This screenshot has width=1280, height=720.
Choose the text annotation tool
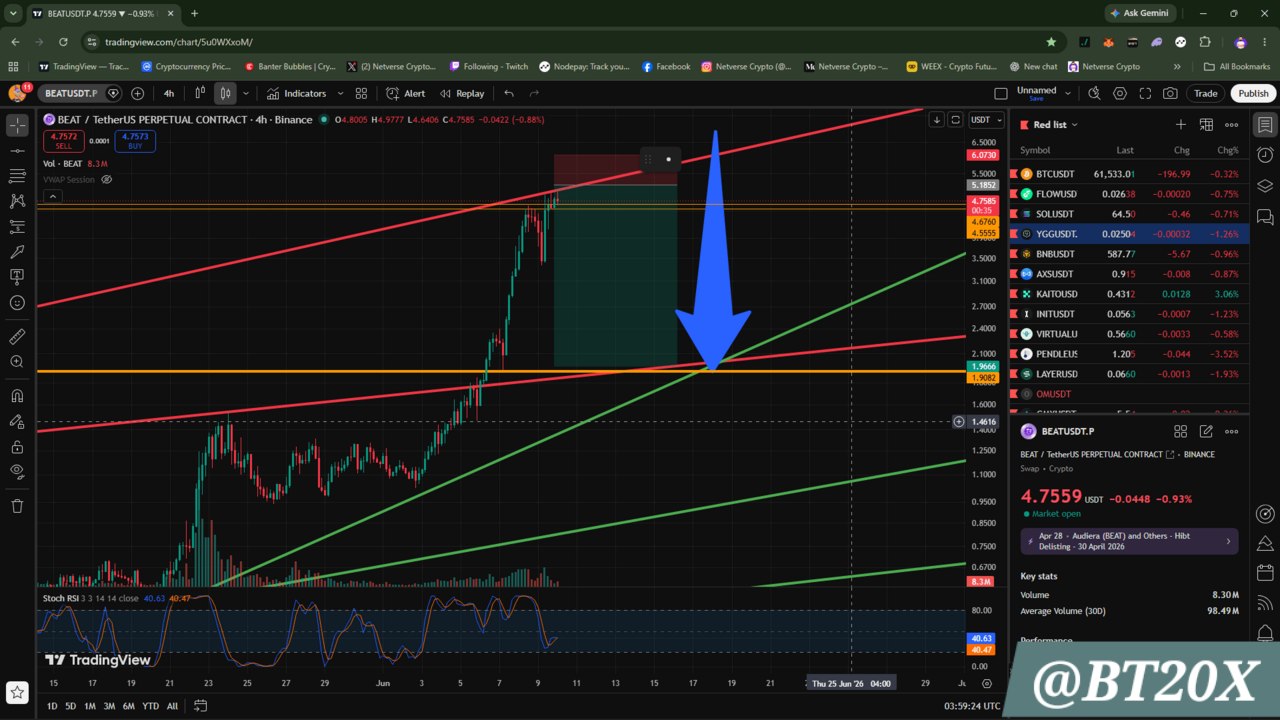[17, 276]
